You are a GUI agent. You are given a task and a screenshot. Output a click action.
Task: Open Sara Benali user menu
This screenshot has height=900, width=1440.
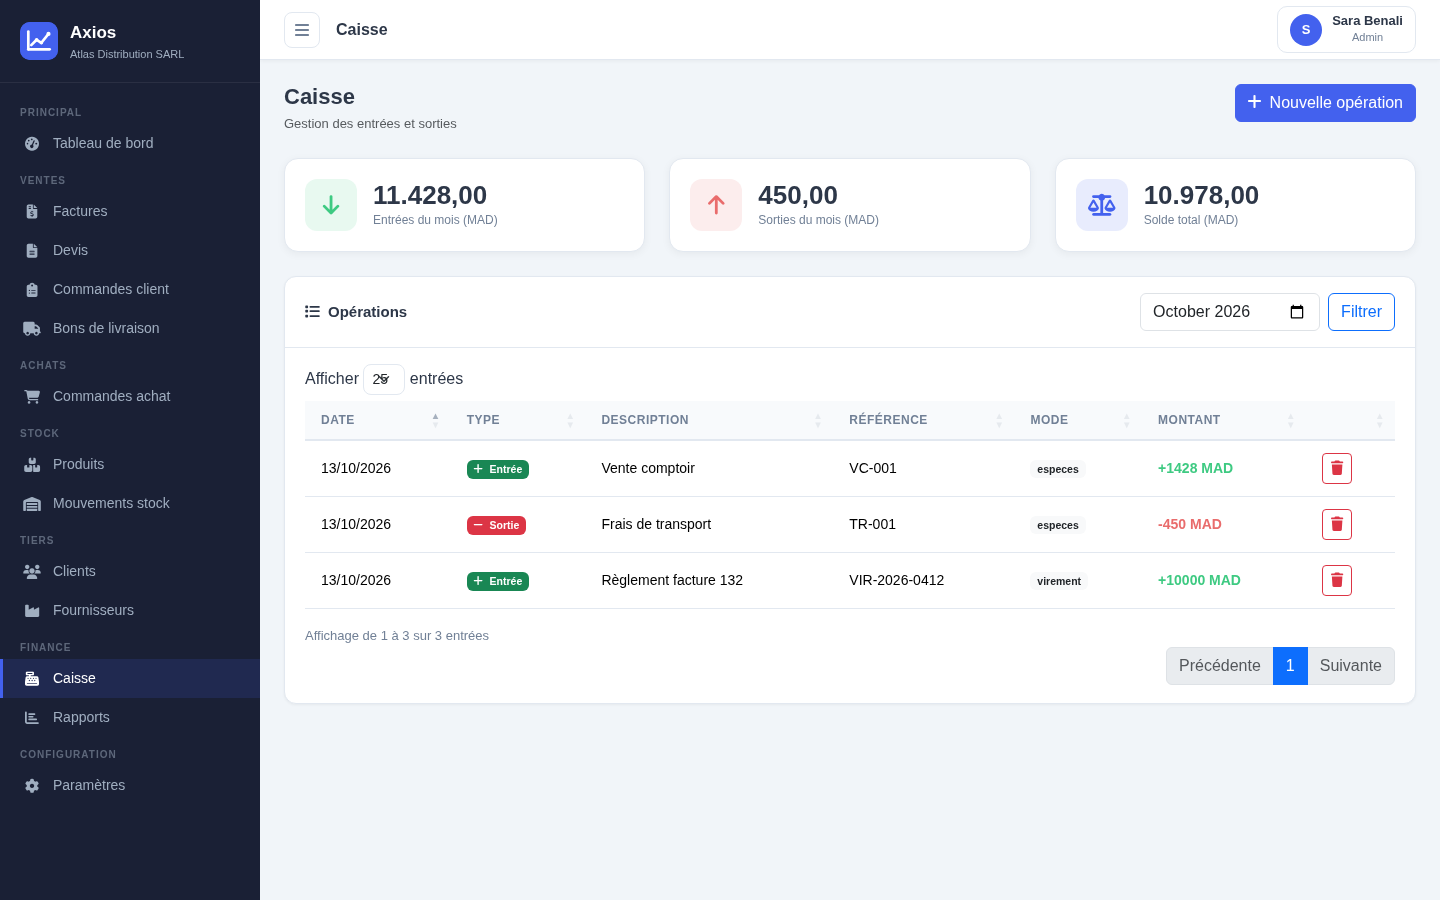pyautogui.click(x=1346, y=30)
